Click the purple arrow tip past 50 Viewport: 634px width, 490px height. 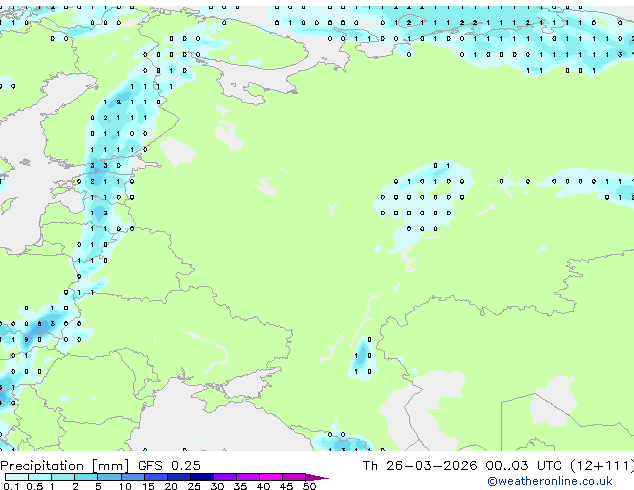[x=317, y=477]
